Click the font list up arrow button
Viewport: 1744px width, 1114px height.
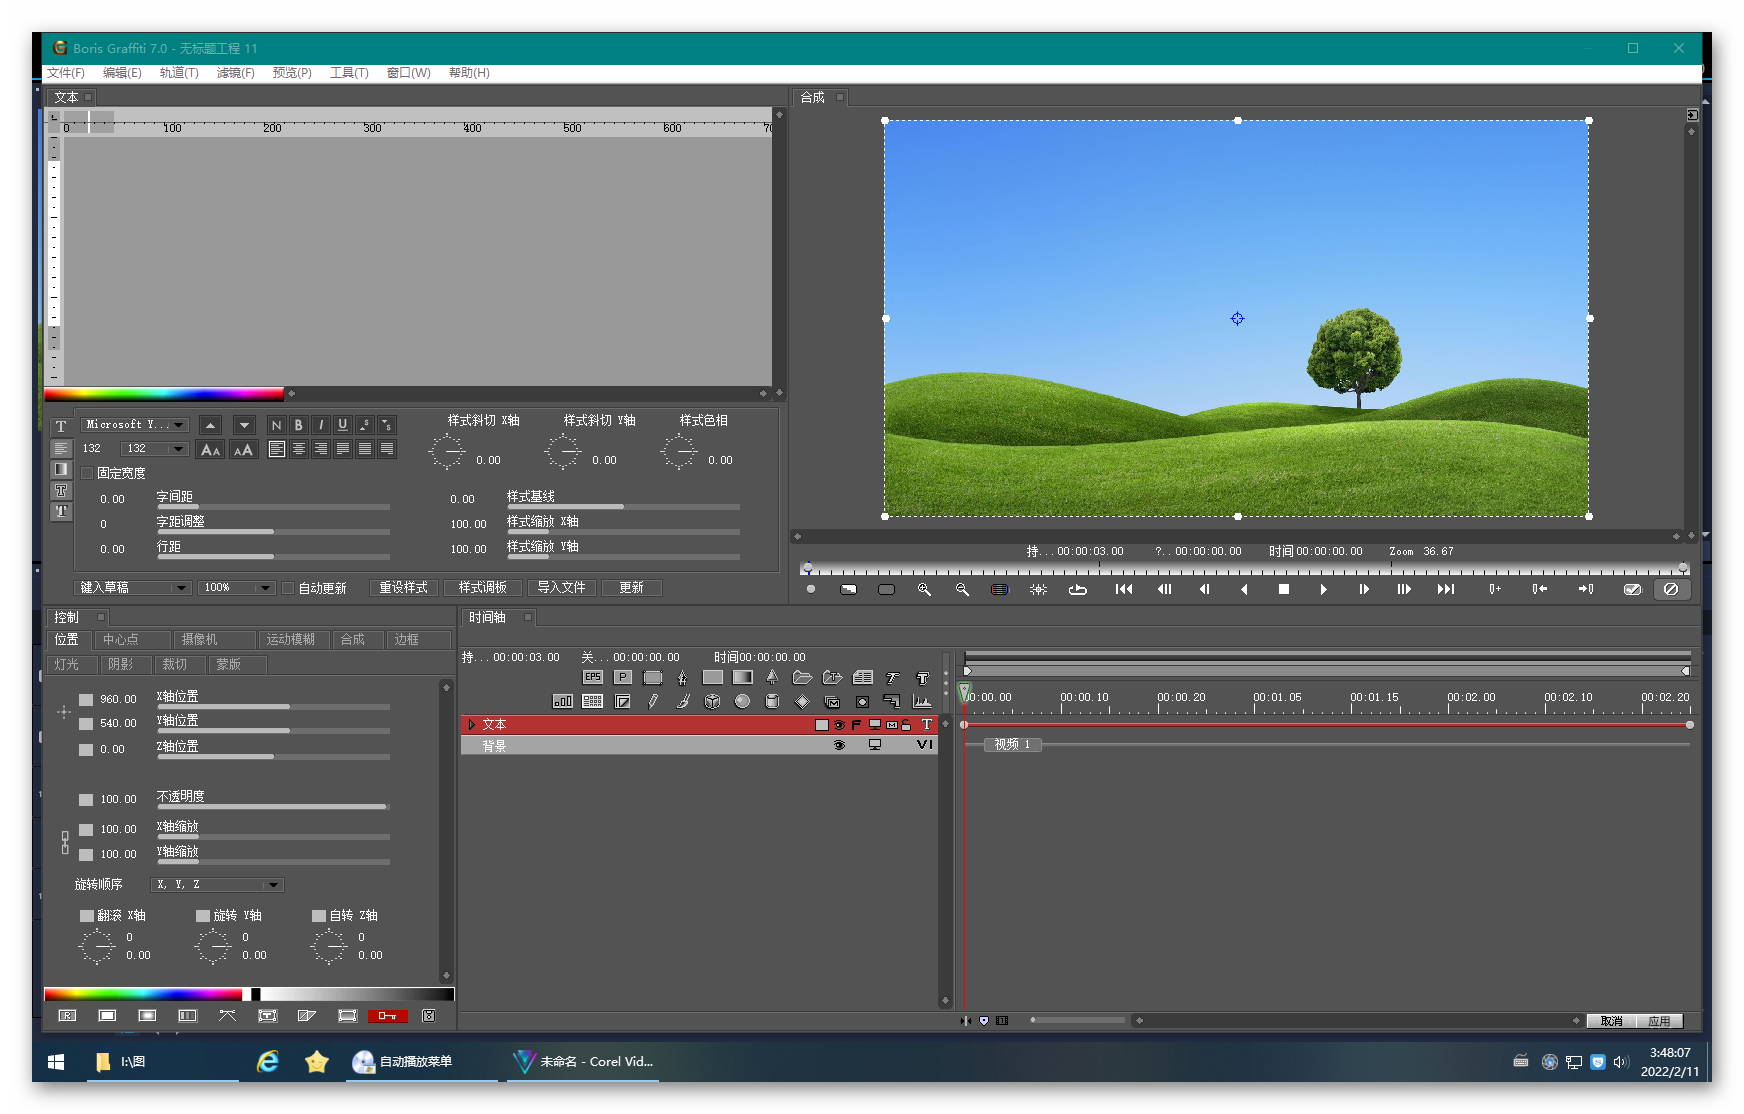[x=210, y=425]
